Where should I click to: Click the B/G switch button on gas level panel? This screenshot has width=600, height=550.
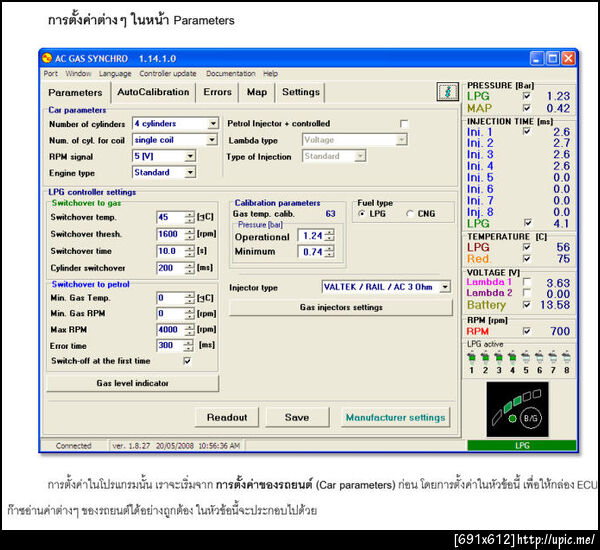point(530,418)
